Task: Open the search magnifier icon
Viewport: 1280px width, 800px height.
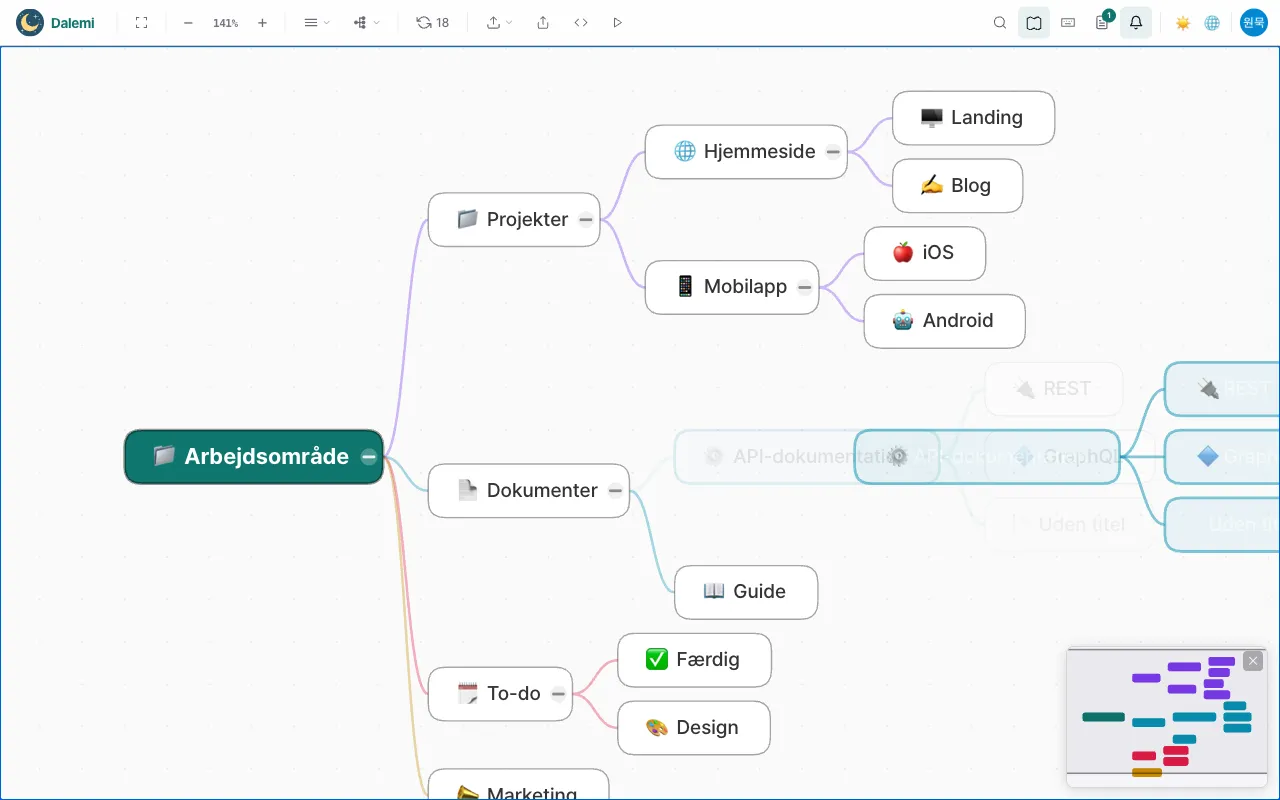Action: point(1000,22)
